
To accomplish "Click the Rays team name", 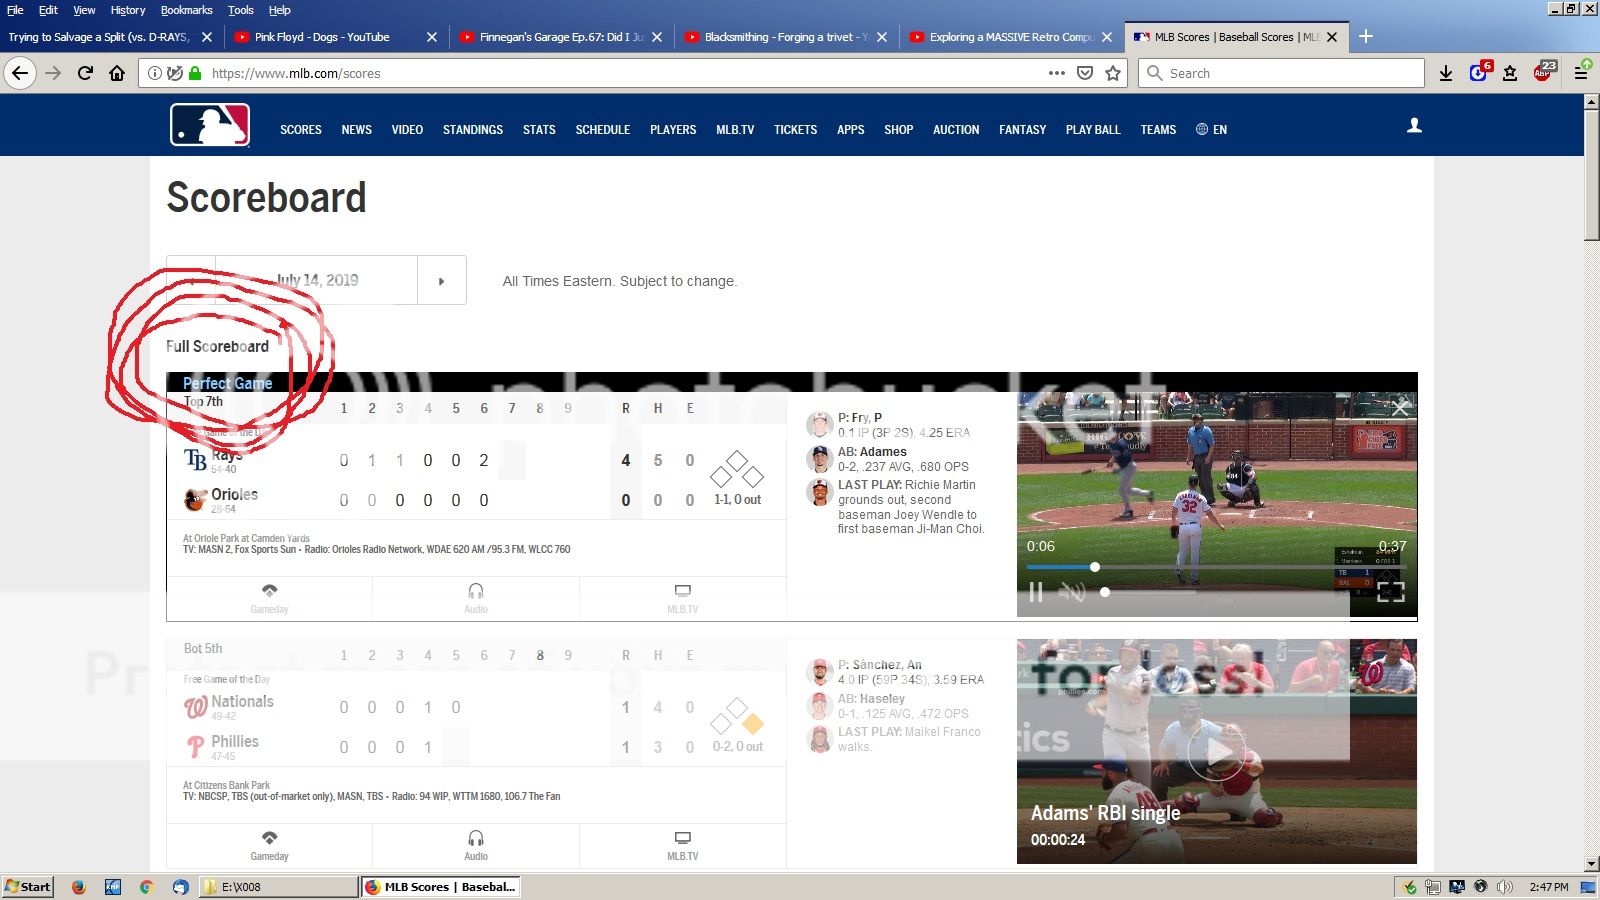I will pyautogui.click(x=227, y=454).
